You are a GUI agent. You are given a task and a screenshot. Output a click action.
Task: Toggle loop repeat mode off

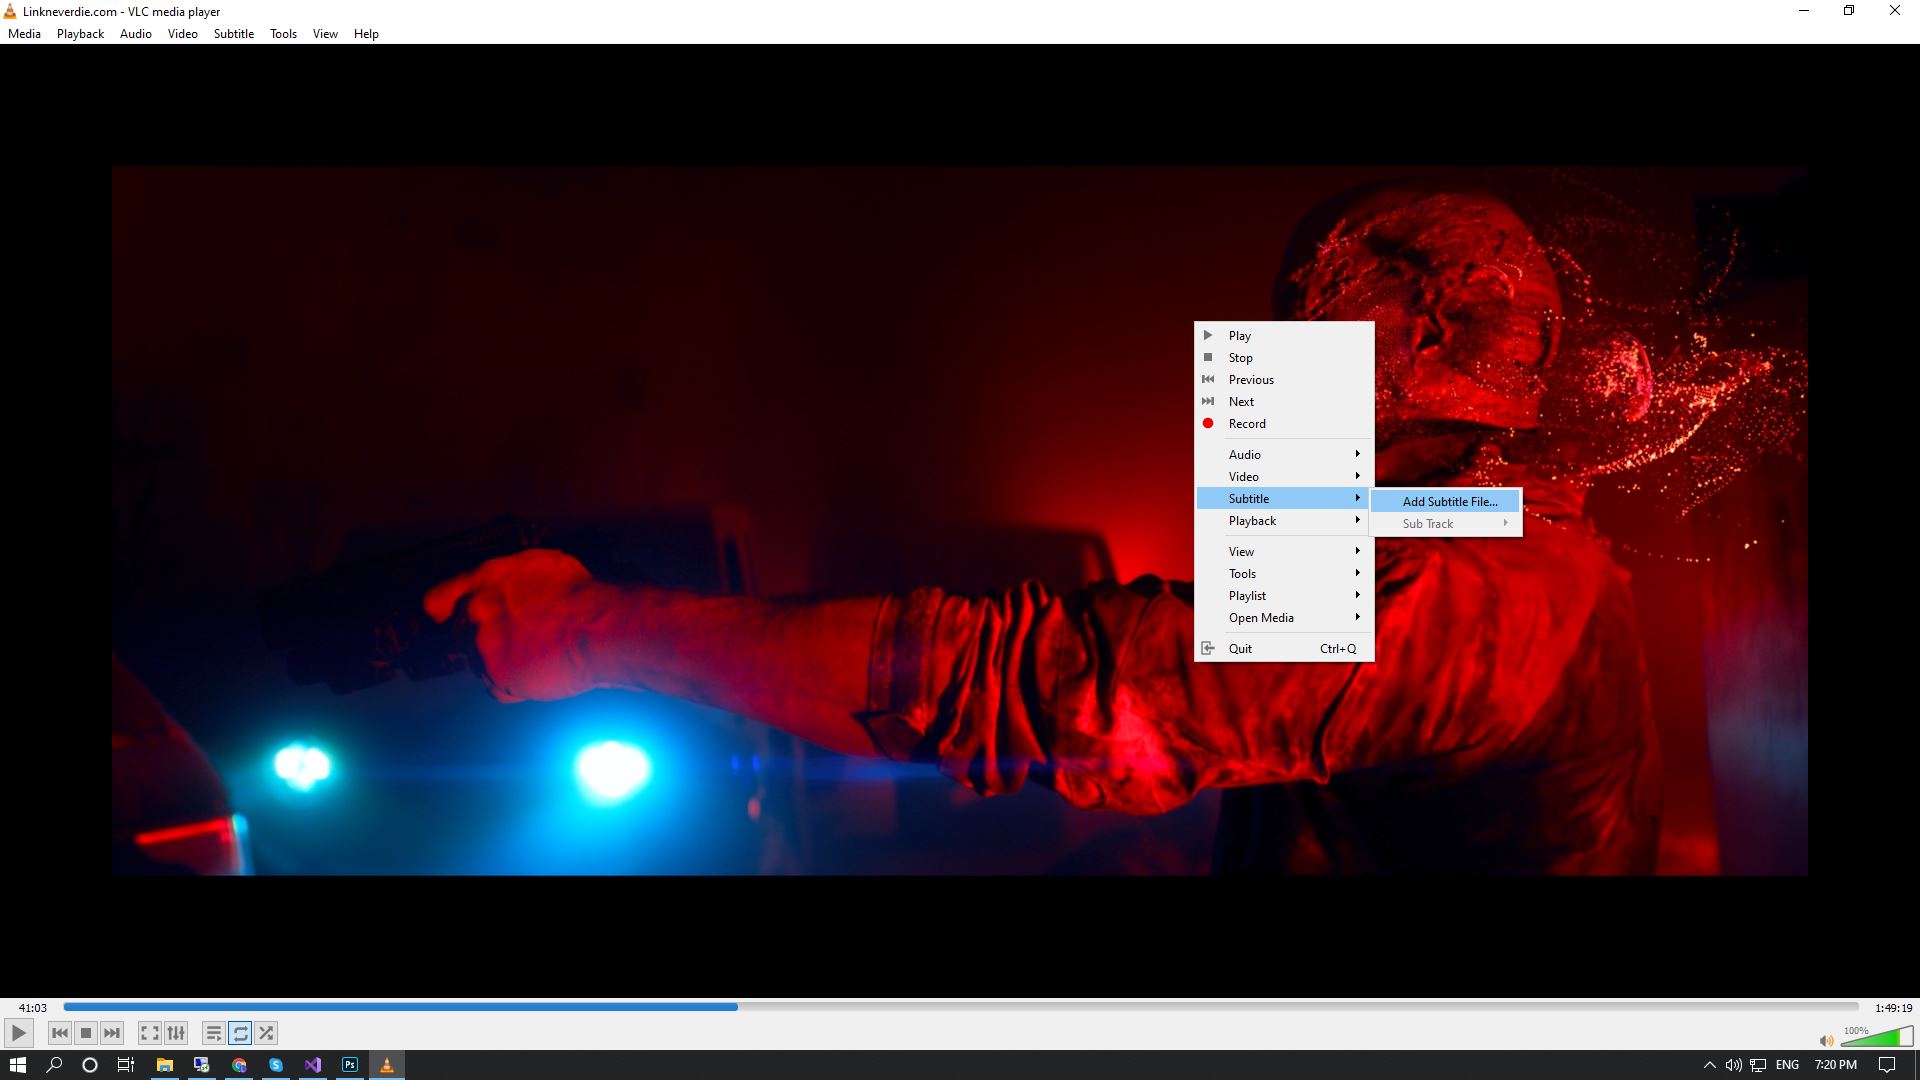[x=240, y=1033]
